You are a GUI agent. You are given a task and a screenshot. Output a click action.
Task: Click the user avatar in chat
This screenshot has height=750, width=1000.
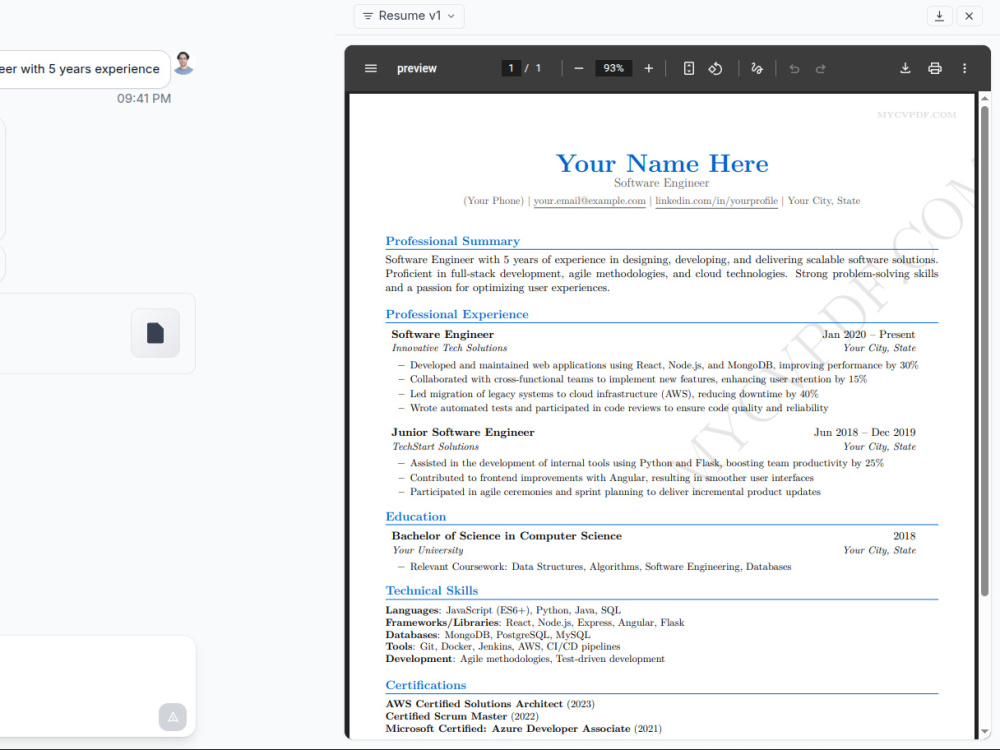(184, 63)
